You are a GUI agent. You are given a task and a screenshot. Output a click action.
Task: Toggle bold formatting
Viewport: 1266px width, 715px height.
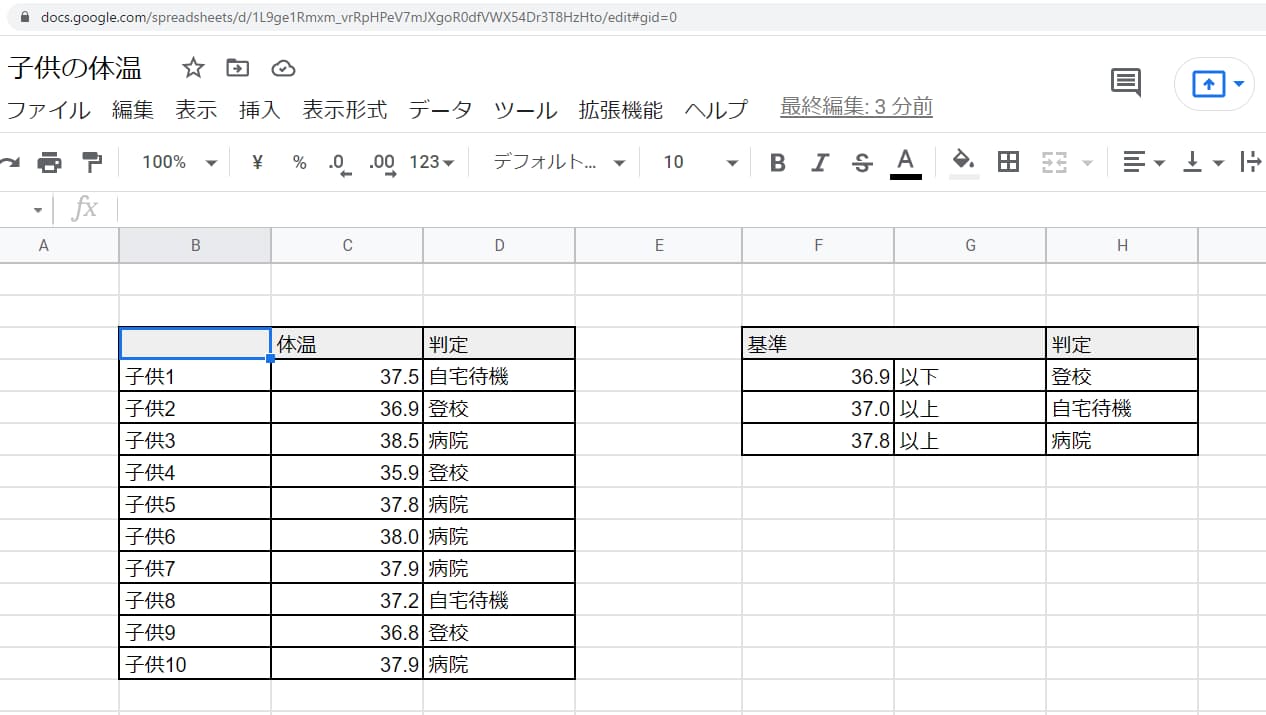pyautogui.click(x=778, y=163)
